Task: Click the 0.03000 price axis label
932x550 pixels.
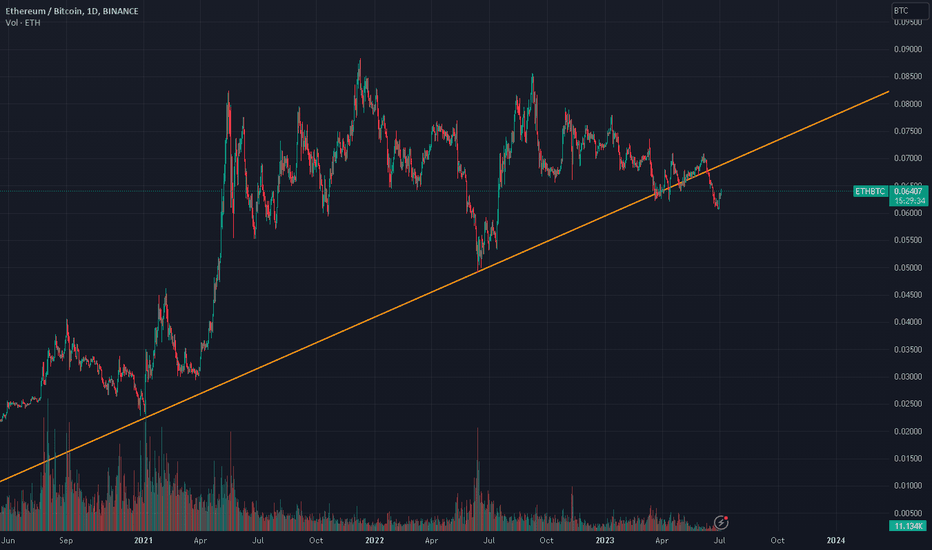Action: pos(908,377)
